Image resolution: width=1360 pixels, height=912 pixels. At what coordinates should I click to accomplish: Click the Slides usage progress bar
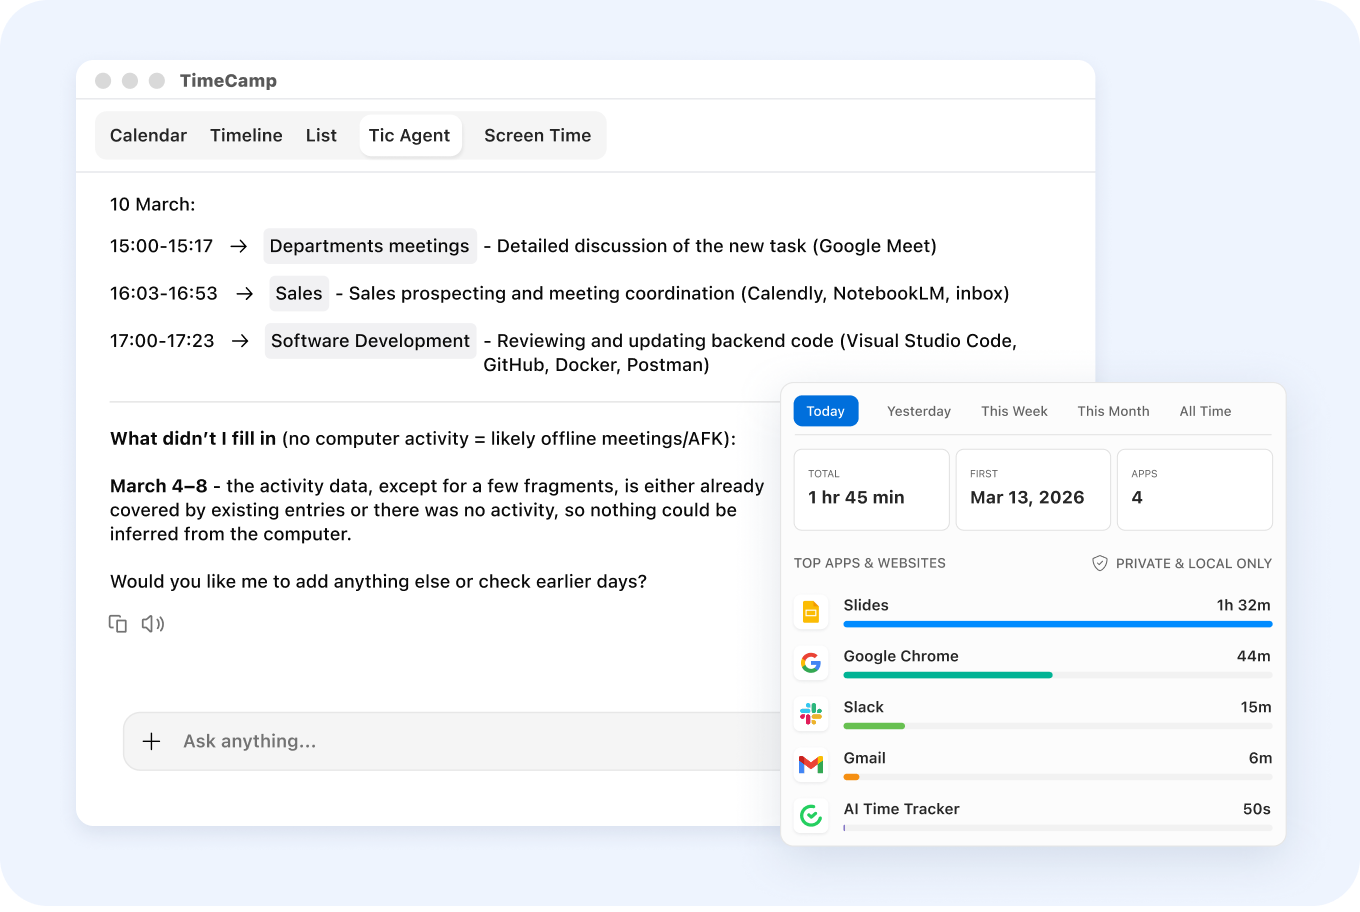point(1057,624)
